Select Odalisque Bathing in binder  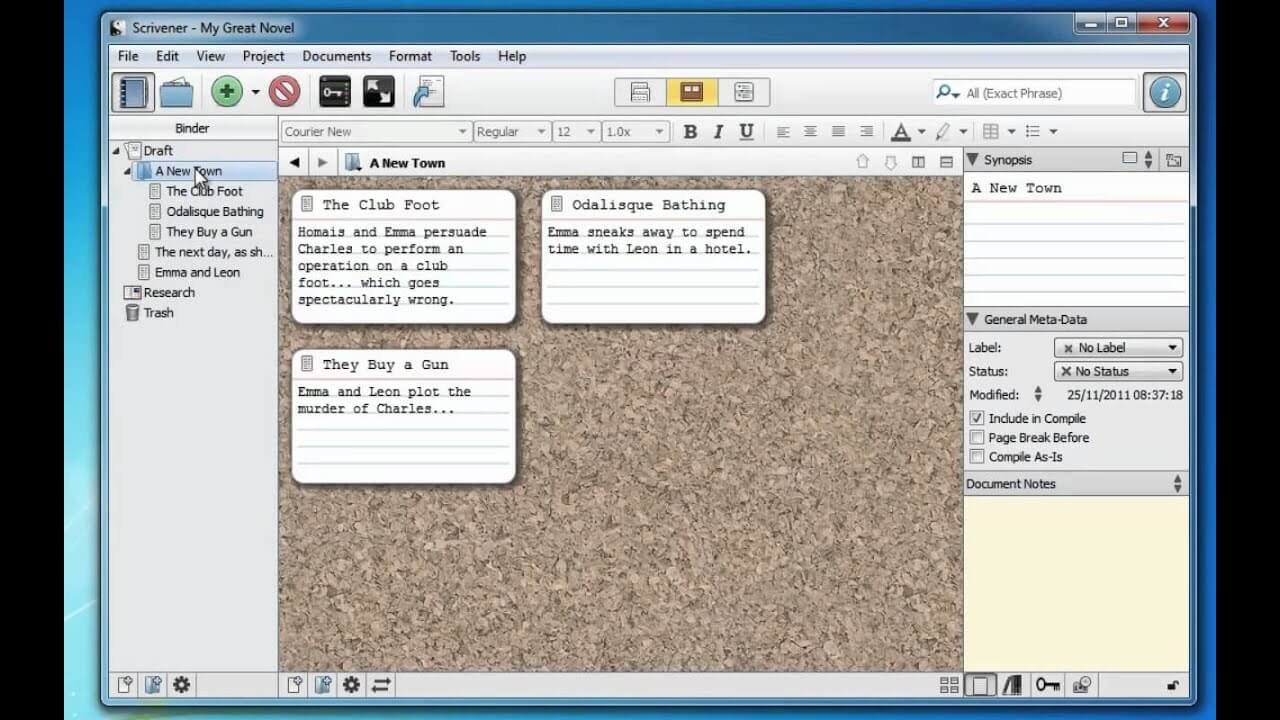215,212
